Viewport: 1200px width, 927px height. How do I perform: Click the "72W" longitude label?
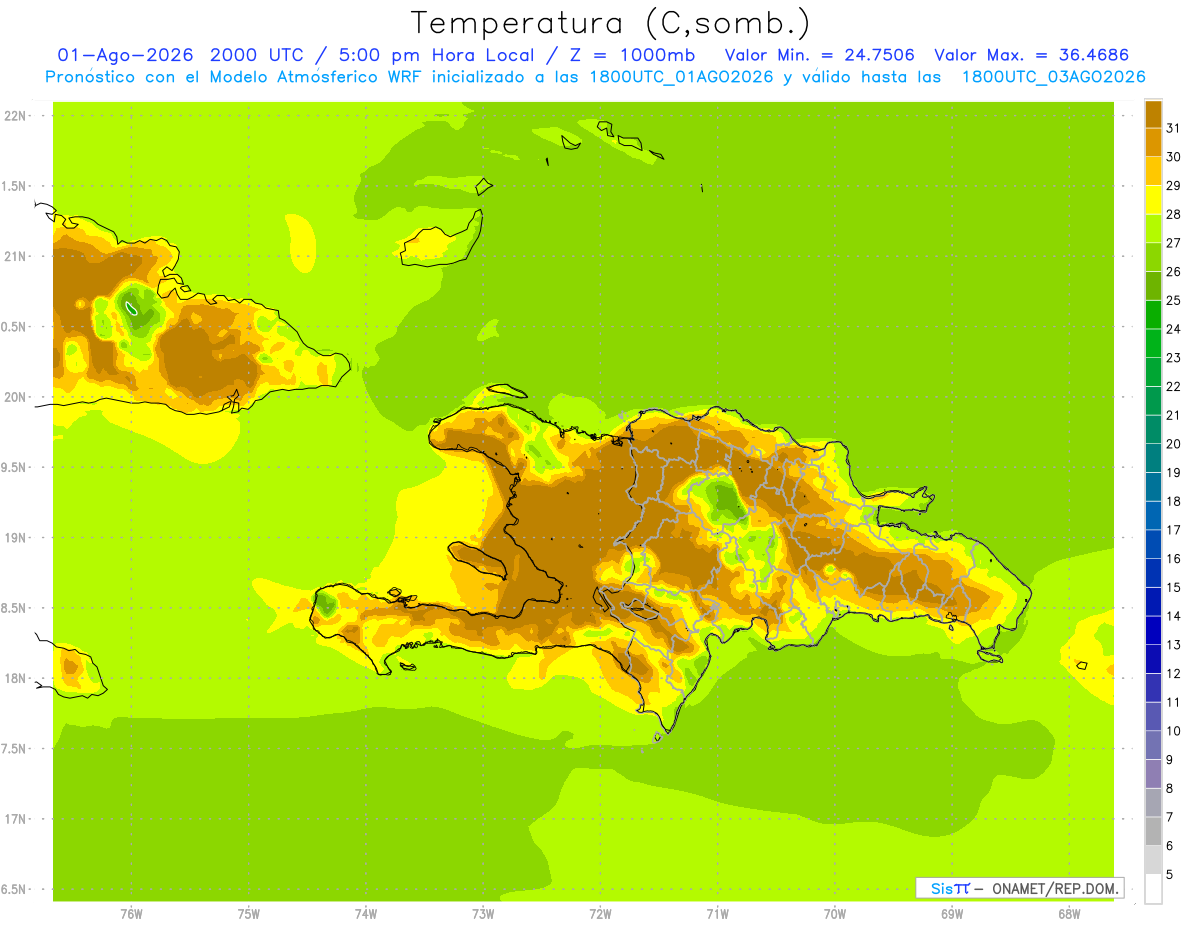pyautogui.click(x=600, y=913)
